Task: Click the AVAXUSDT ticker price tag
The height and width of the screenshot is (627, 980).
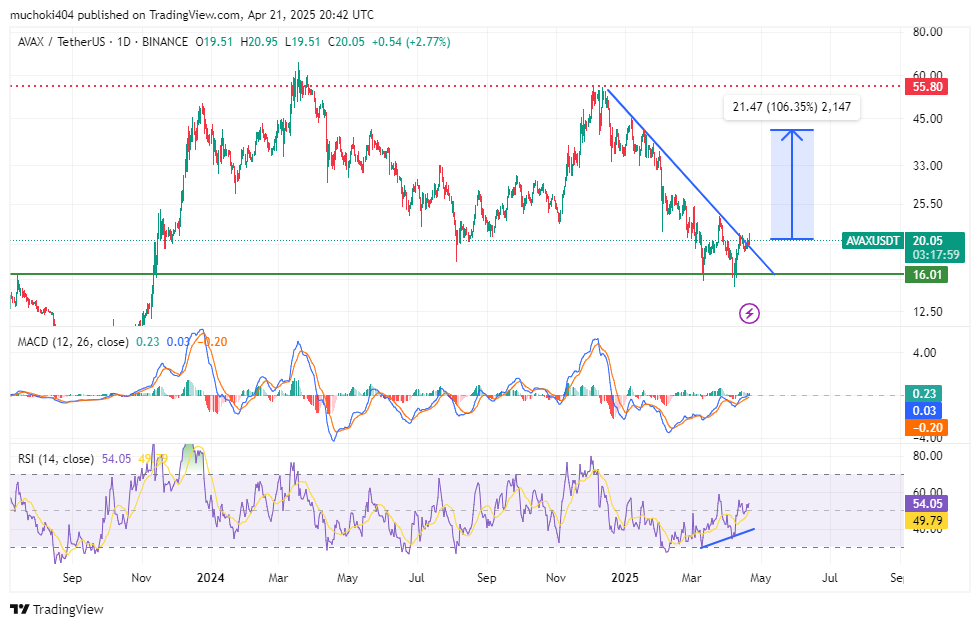Action: (x=872, y=241)
